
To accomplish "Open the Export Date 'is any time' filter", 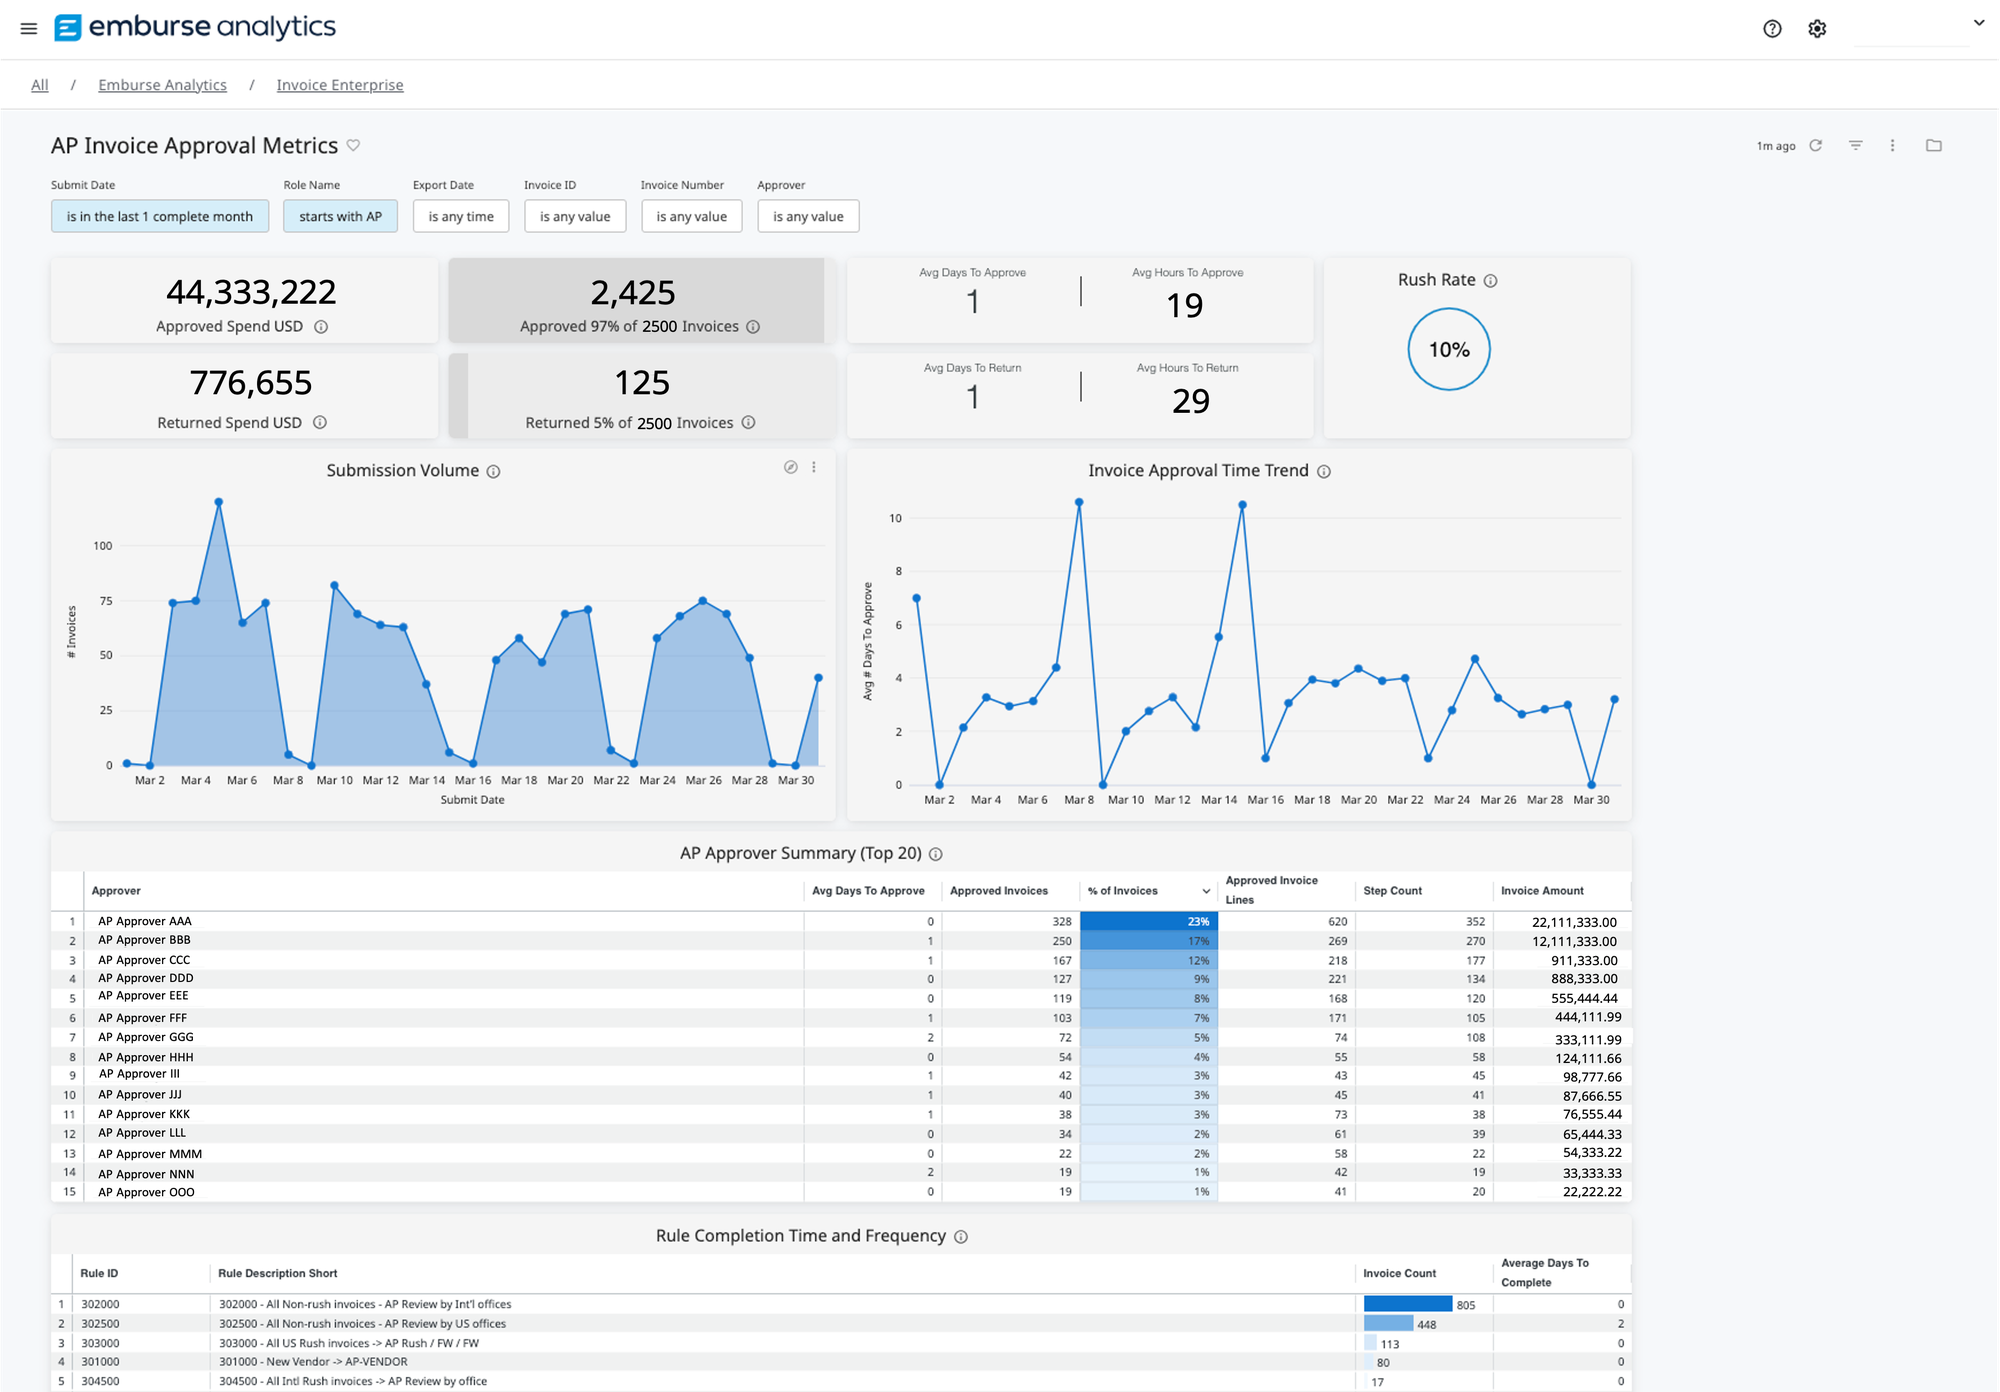I will click(460, 216).
